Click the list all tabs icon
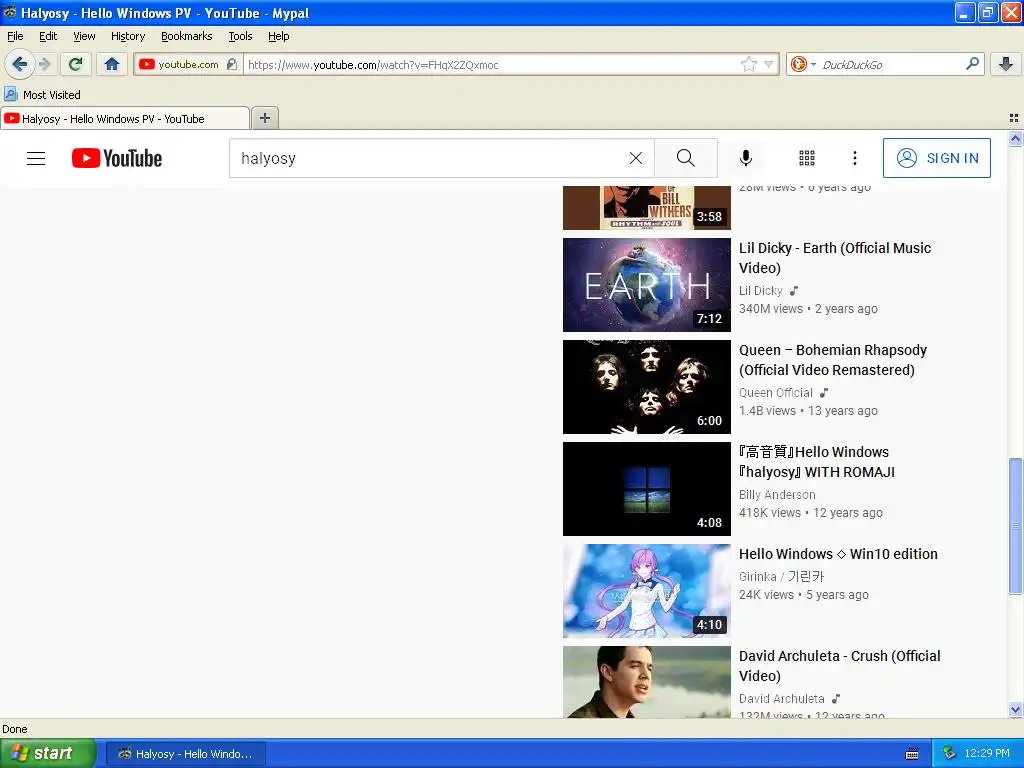Screen dimensions: 1024x768 tap(1014, 118)
